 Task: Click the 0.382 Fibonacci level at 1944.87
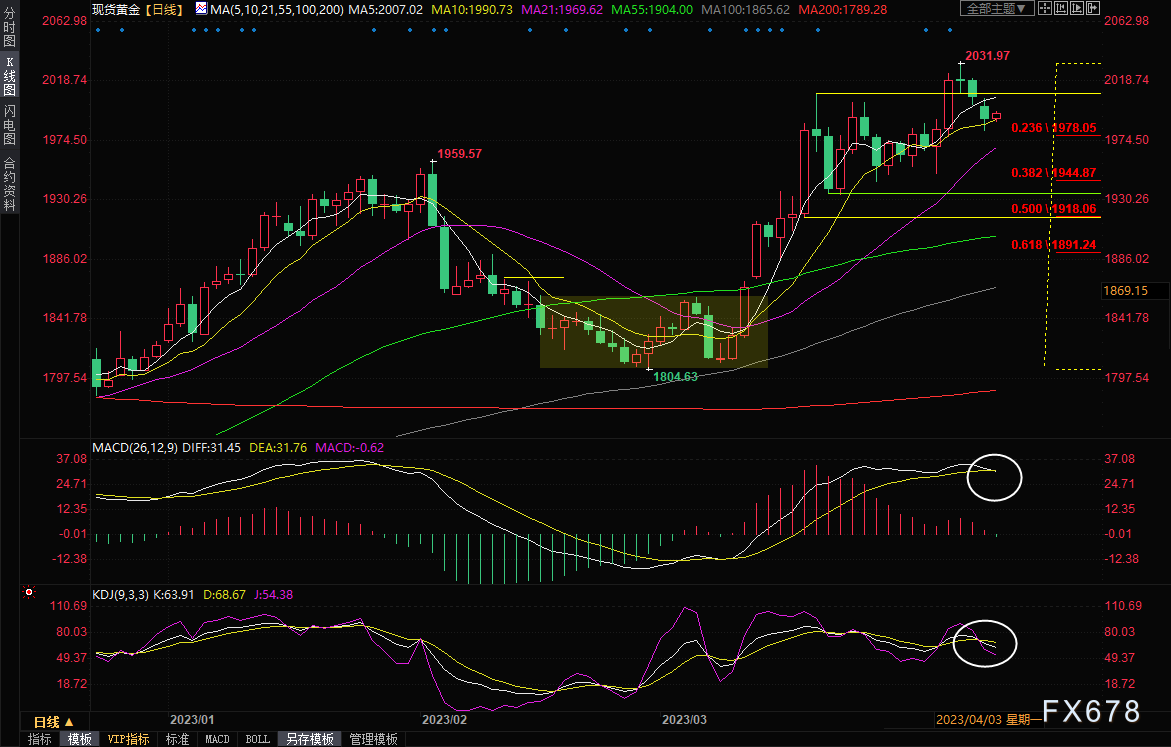(1054, 173)
